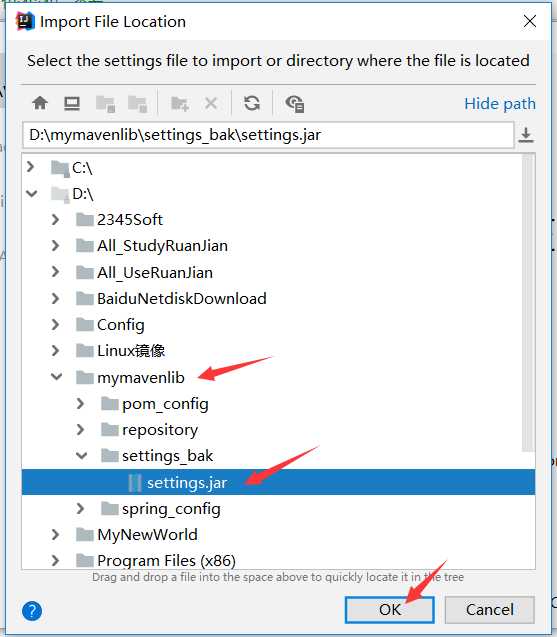Click the project directory toolbar icon
The height and width of the screenshot is (637, 557).
[105, 104]
